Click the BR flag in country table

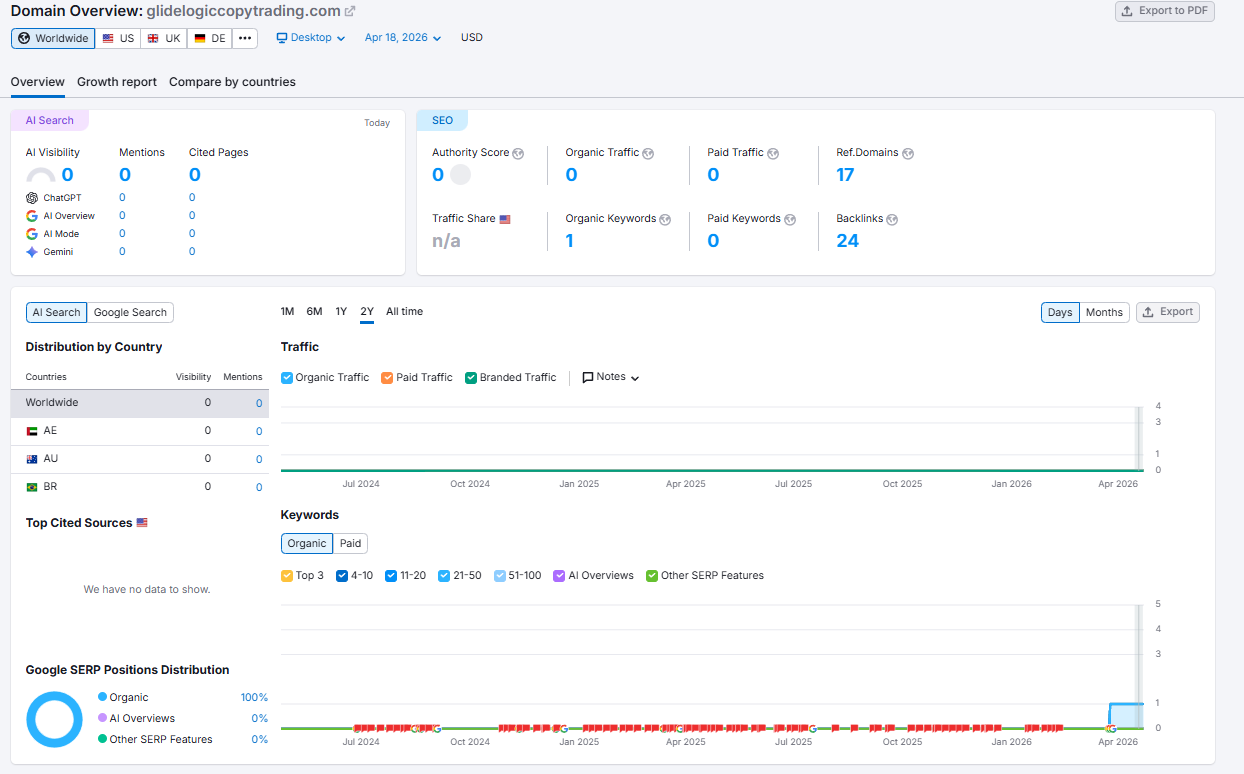point(32,487)
